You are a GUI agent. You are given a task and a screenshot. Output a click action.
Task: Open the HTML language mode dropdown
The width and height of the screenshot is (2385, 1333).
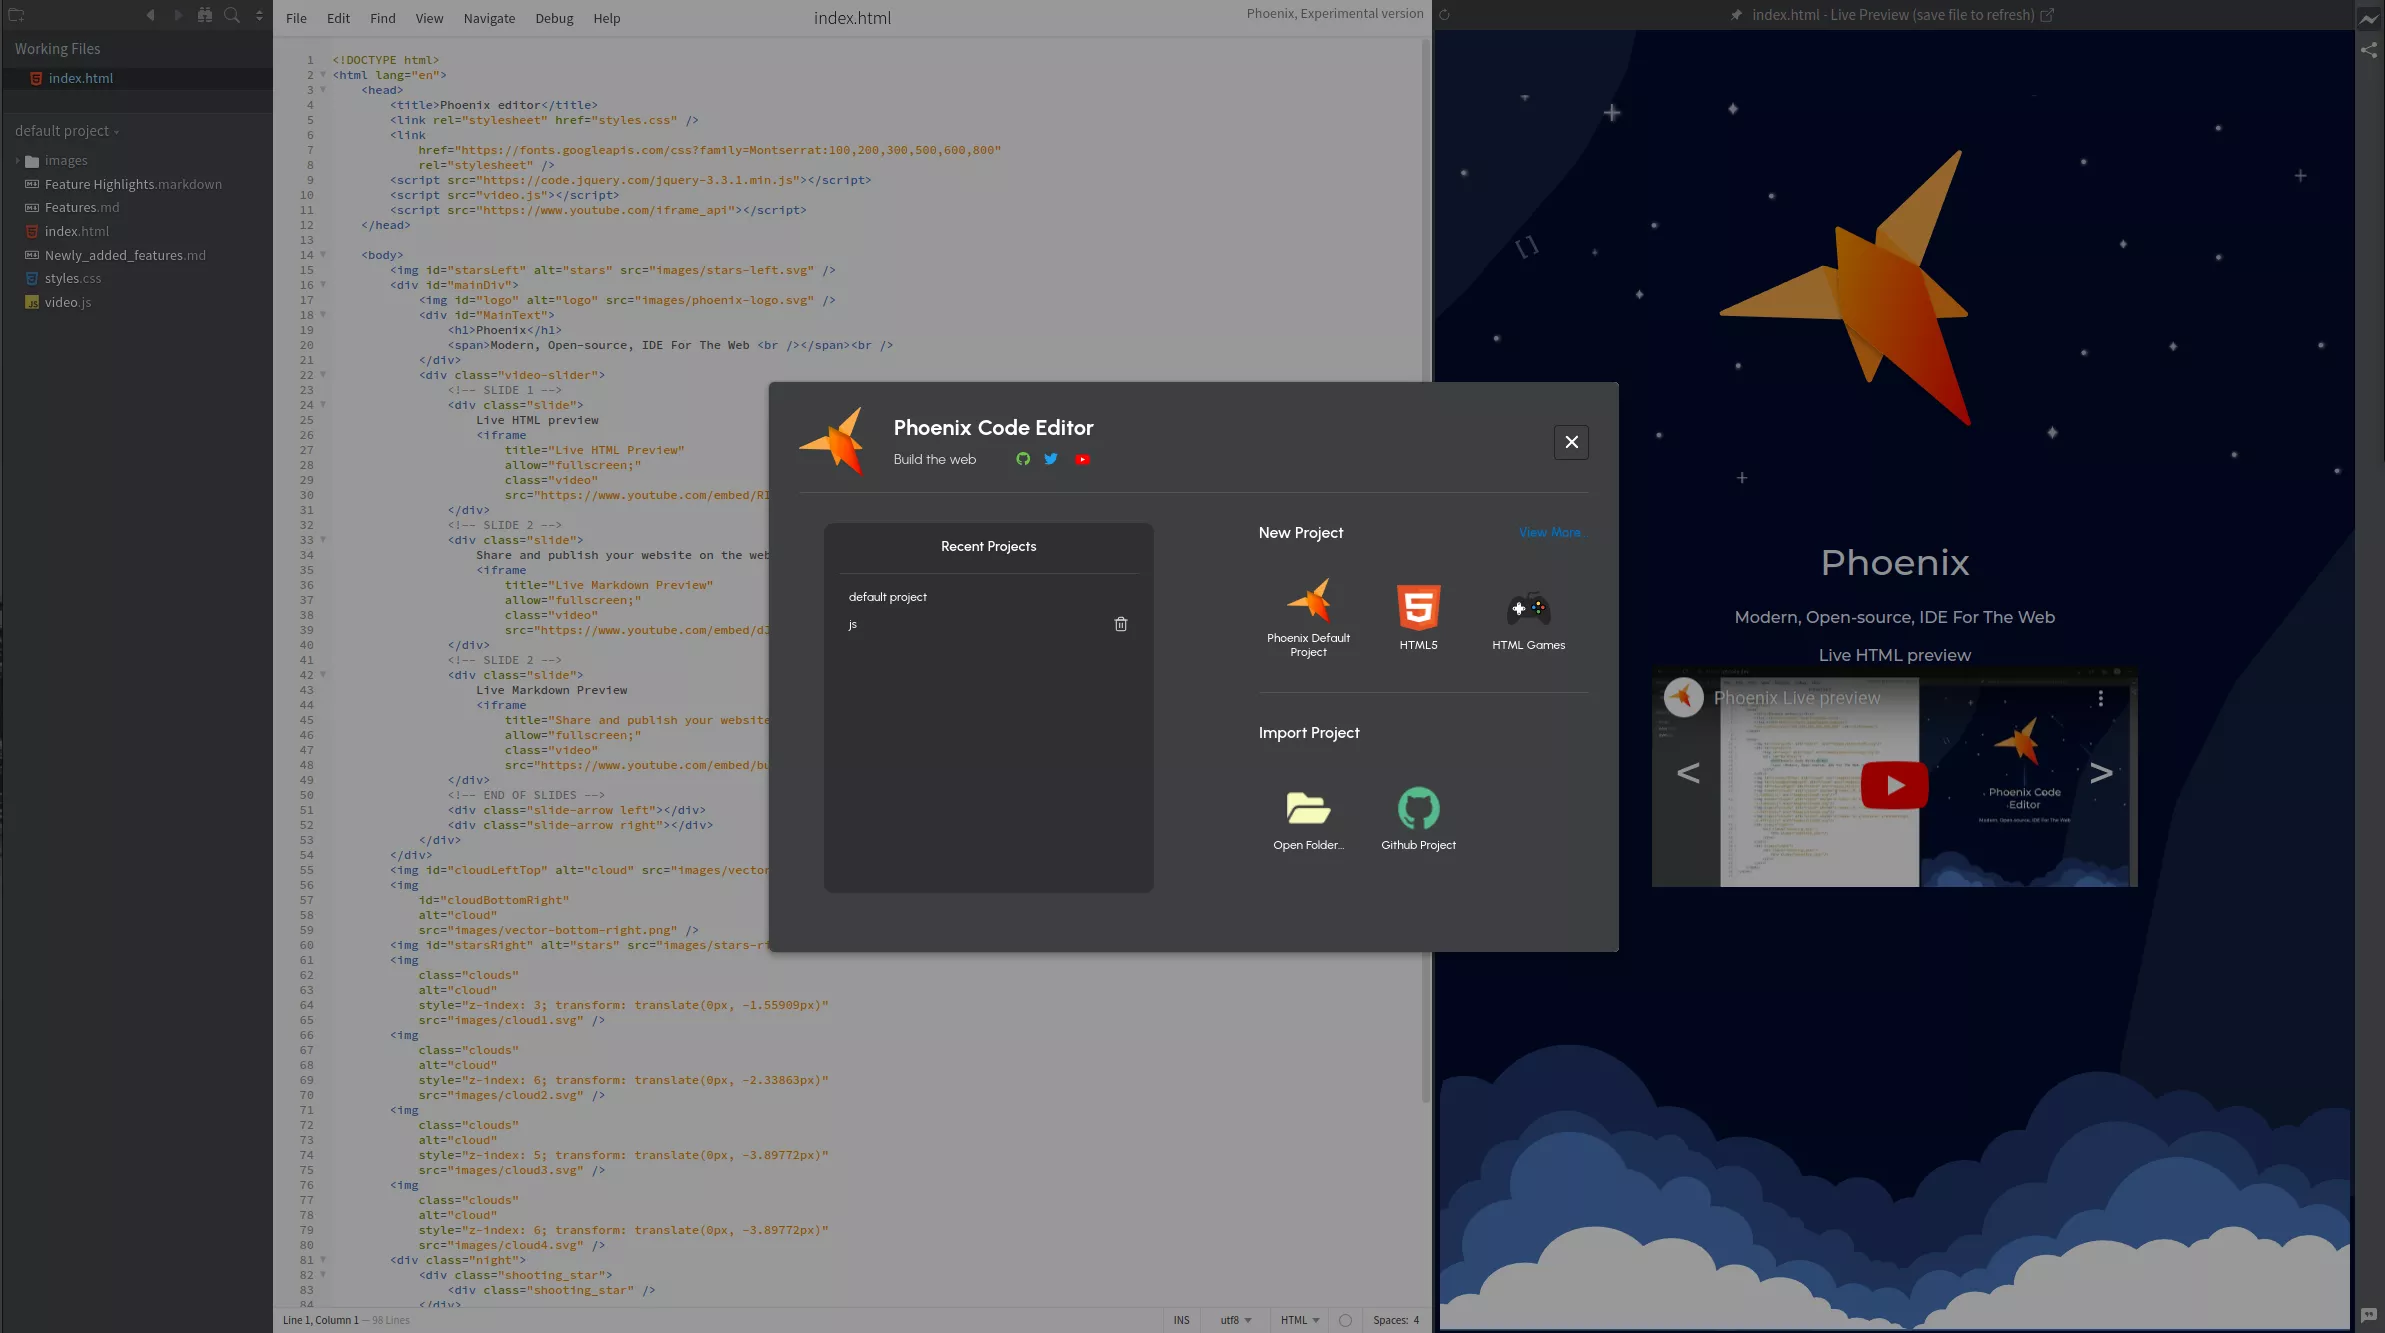point(1300,1320)
